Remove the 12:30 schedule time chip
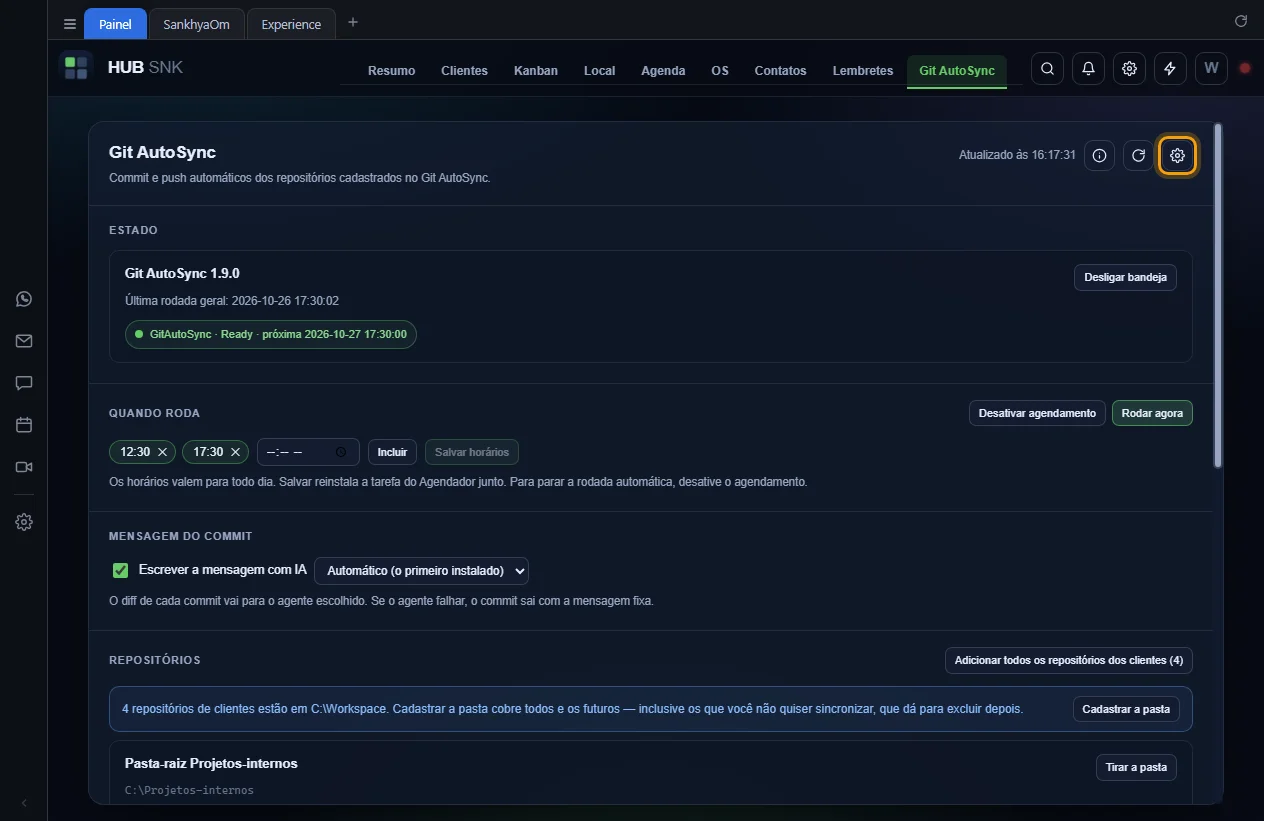 [x=162, y=452]
